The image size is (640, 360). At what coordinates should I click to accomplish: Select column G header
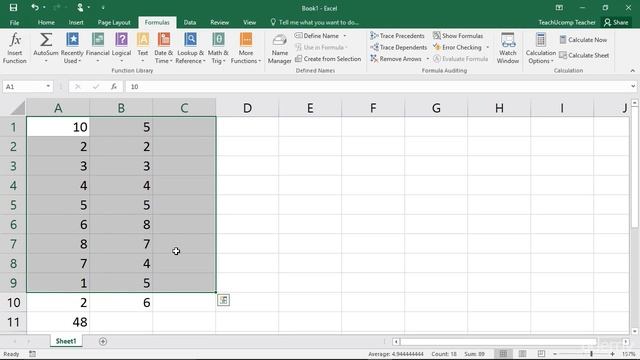tap(436, 108)
